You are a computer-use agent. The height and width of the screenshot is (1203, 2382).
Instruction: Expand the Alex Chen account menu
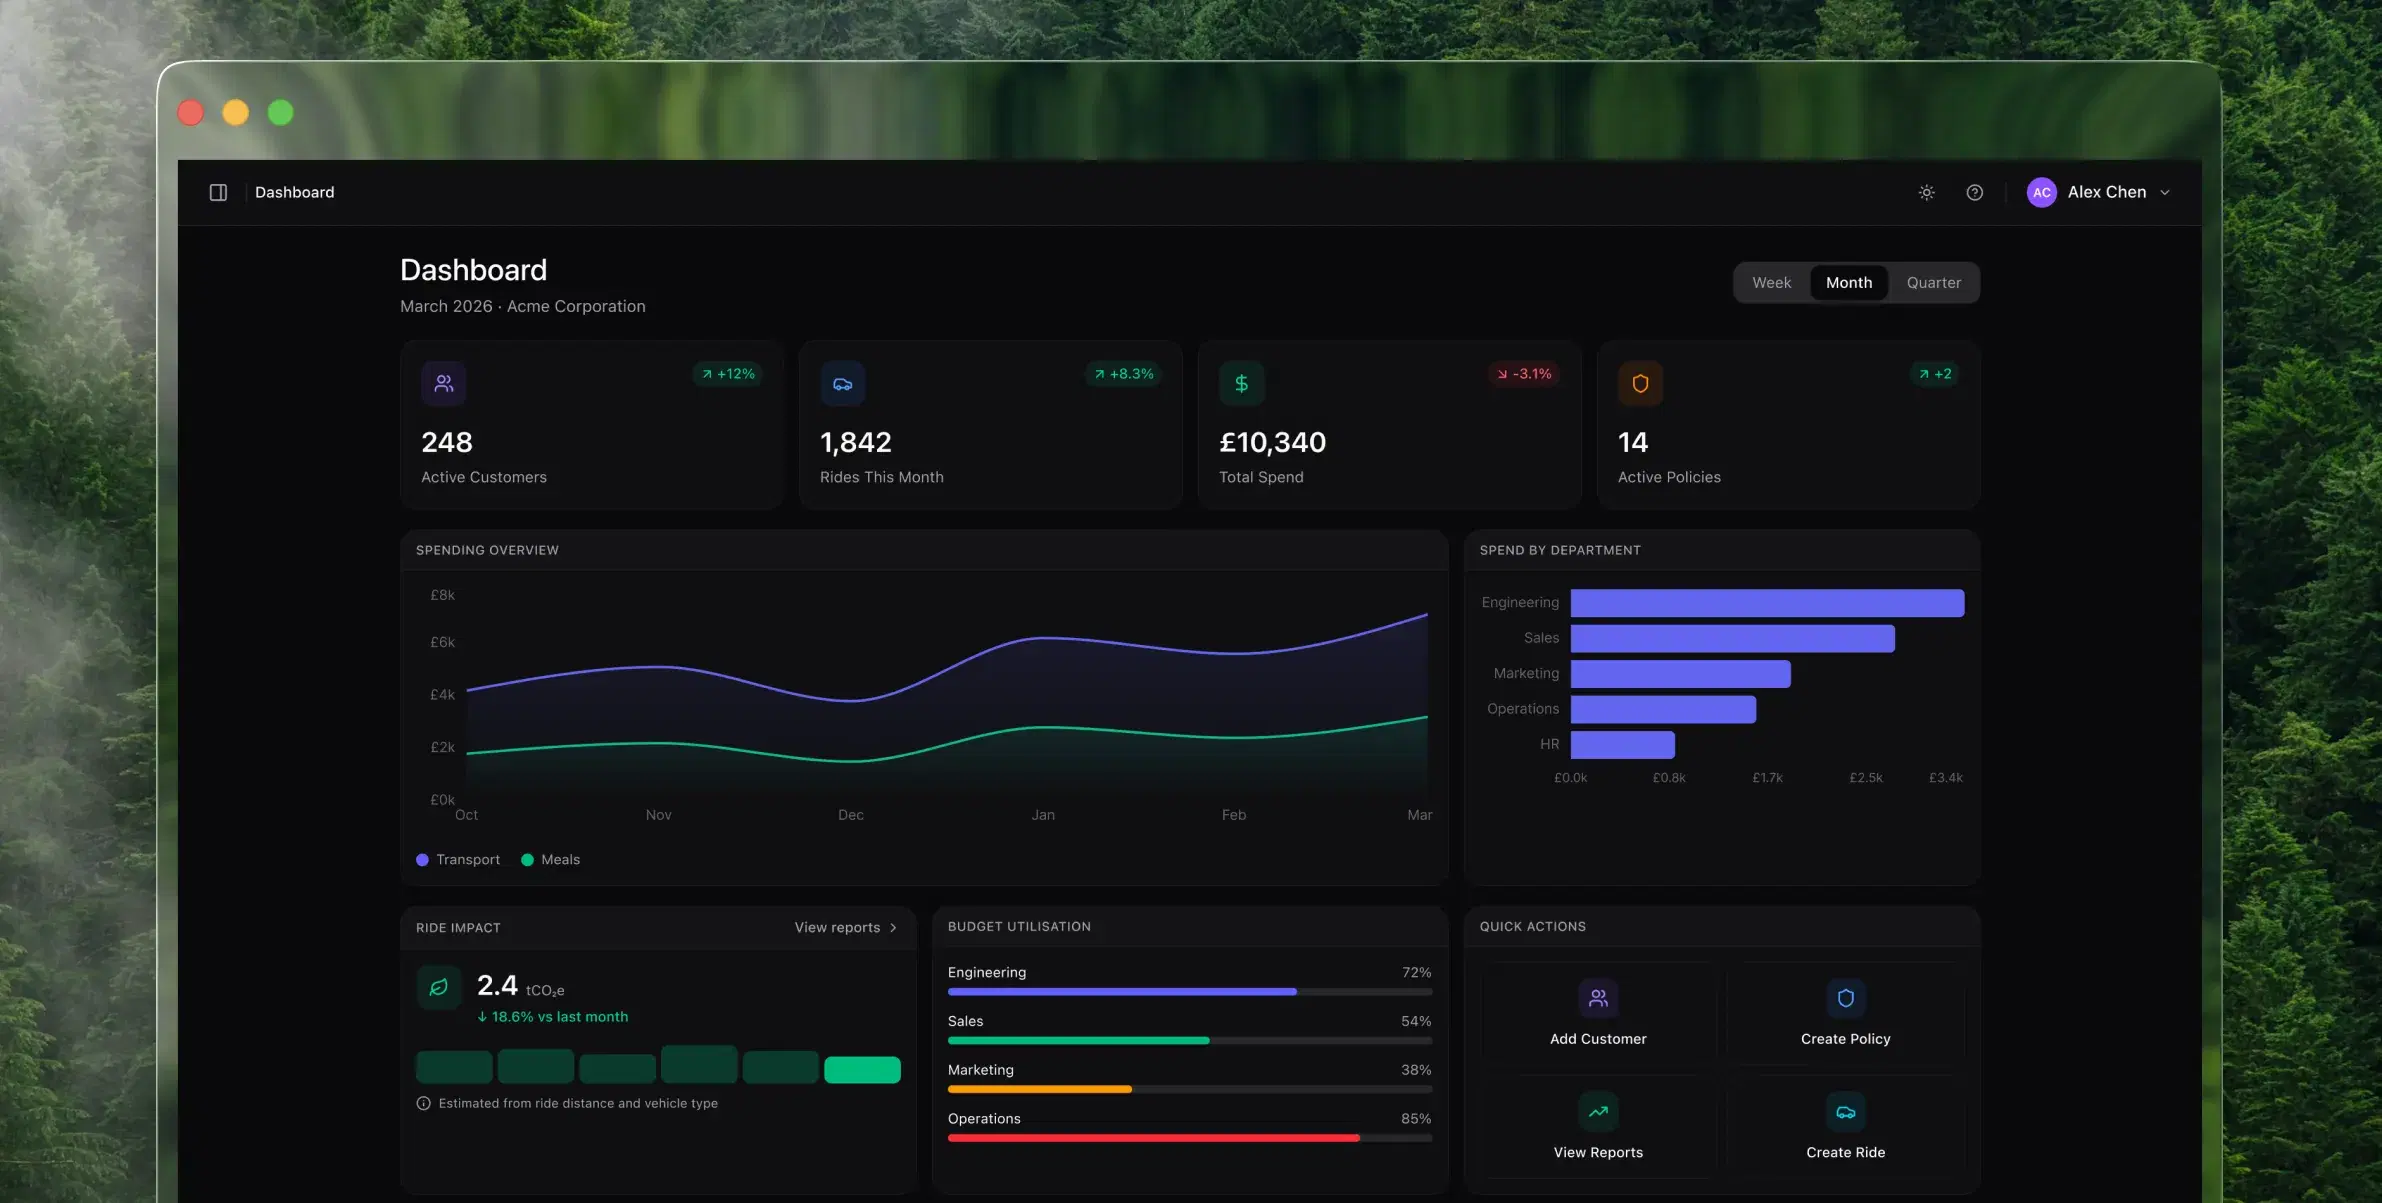[x=2100, y=192]
